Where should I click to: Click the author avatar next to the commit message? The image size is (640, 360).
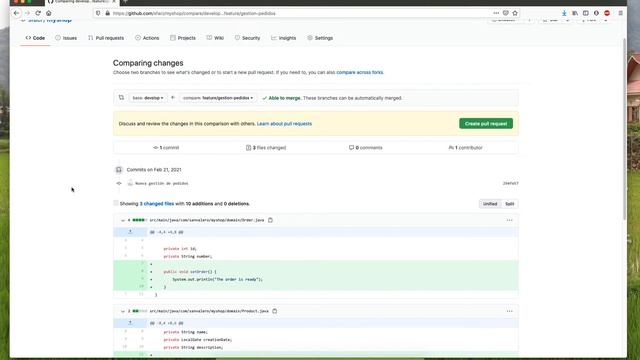130,183
